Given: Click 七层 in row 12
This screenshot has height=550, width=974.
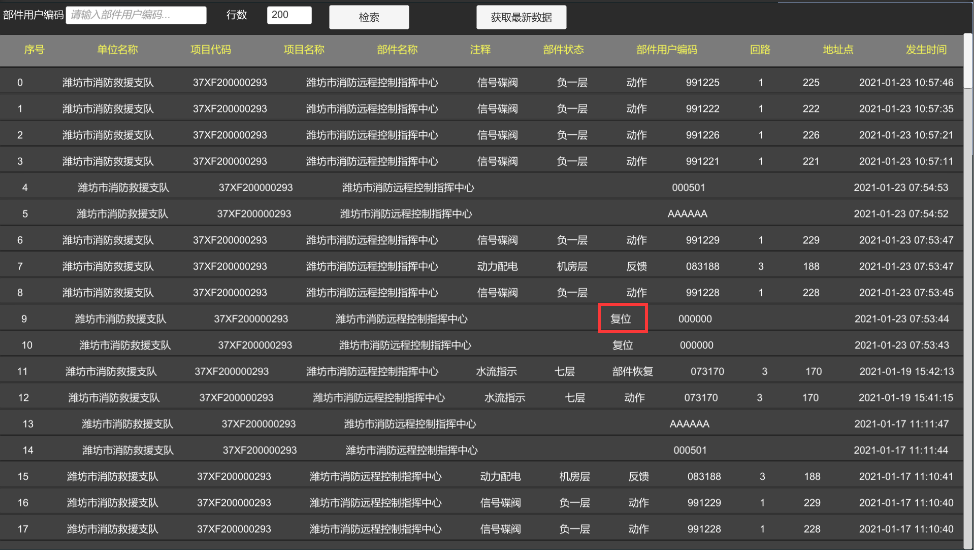Looking at the screenshot, I should tap(575, 398).
